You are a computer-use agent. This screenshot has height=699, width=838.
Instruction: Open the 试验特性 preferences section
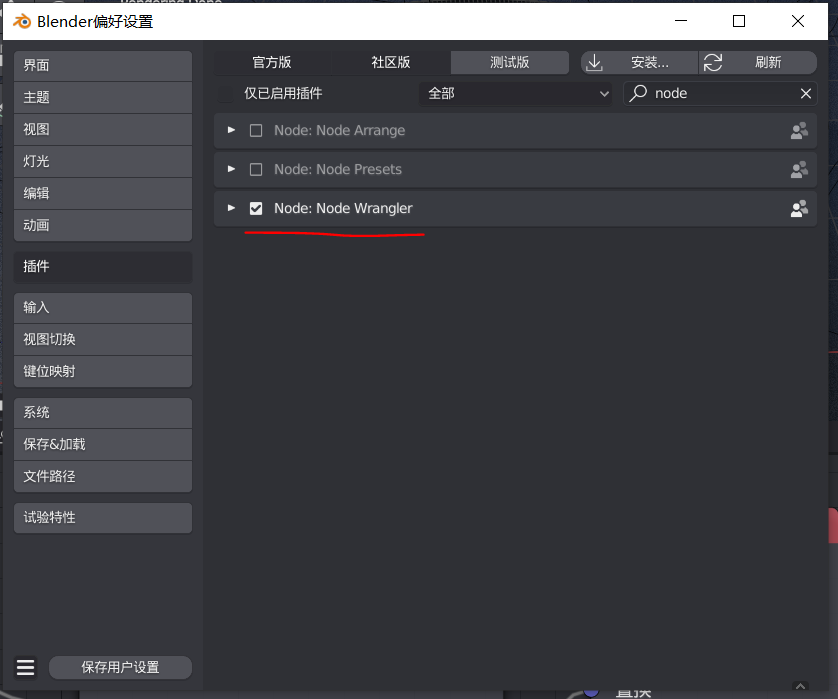[x=102, y=518]
